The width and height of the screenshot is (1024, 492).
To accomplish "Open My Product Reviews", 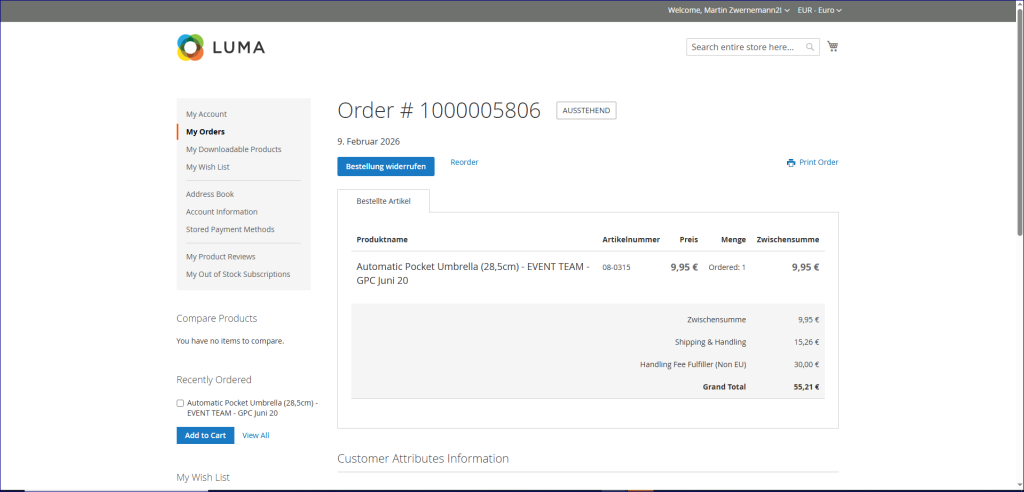I will click(x=221, y=256).
